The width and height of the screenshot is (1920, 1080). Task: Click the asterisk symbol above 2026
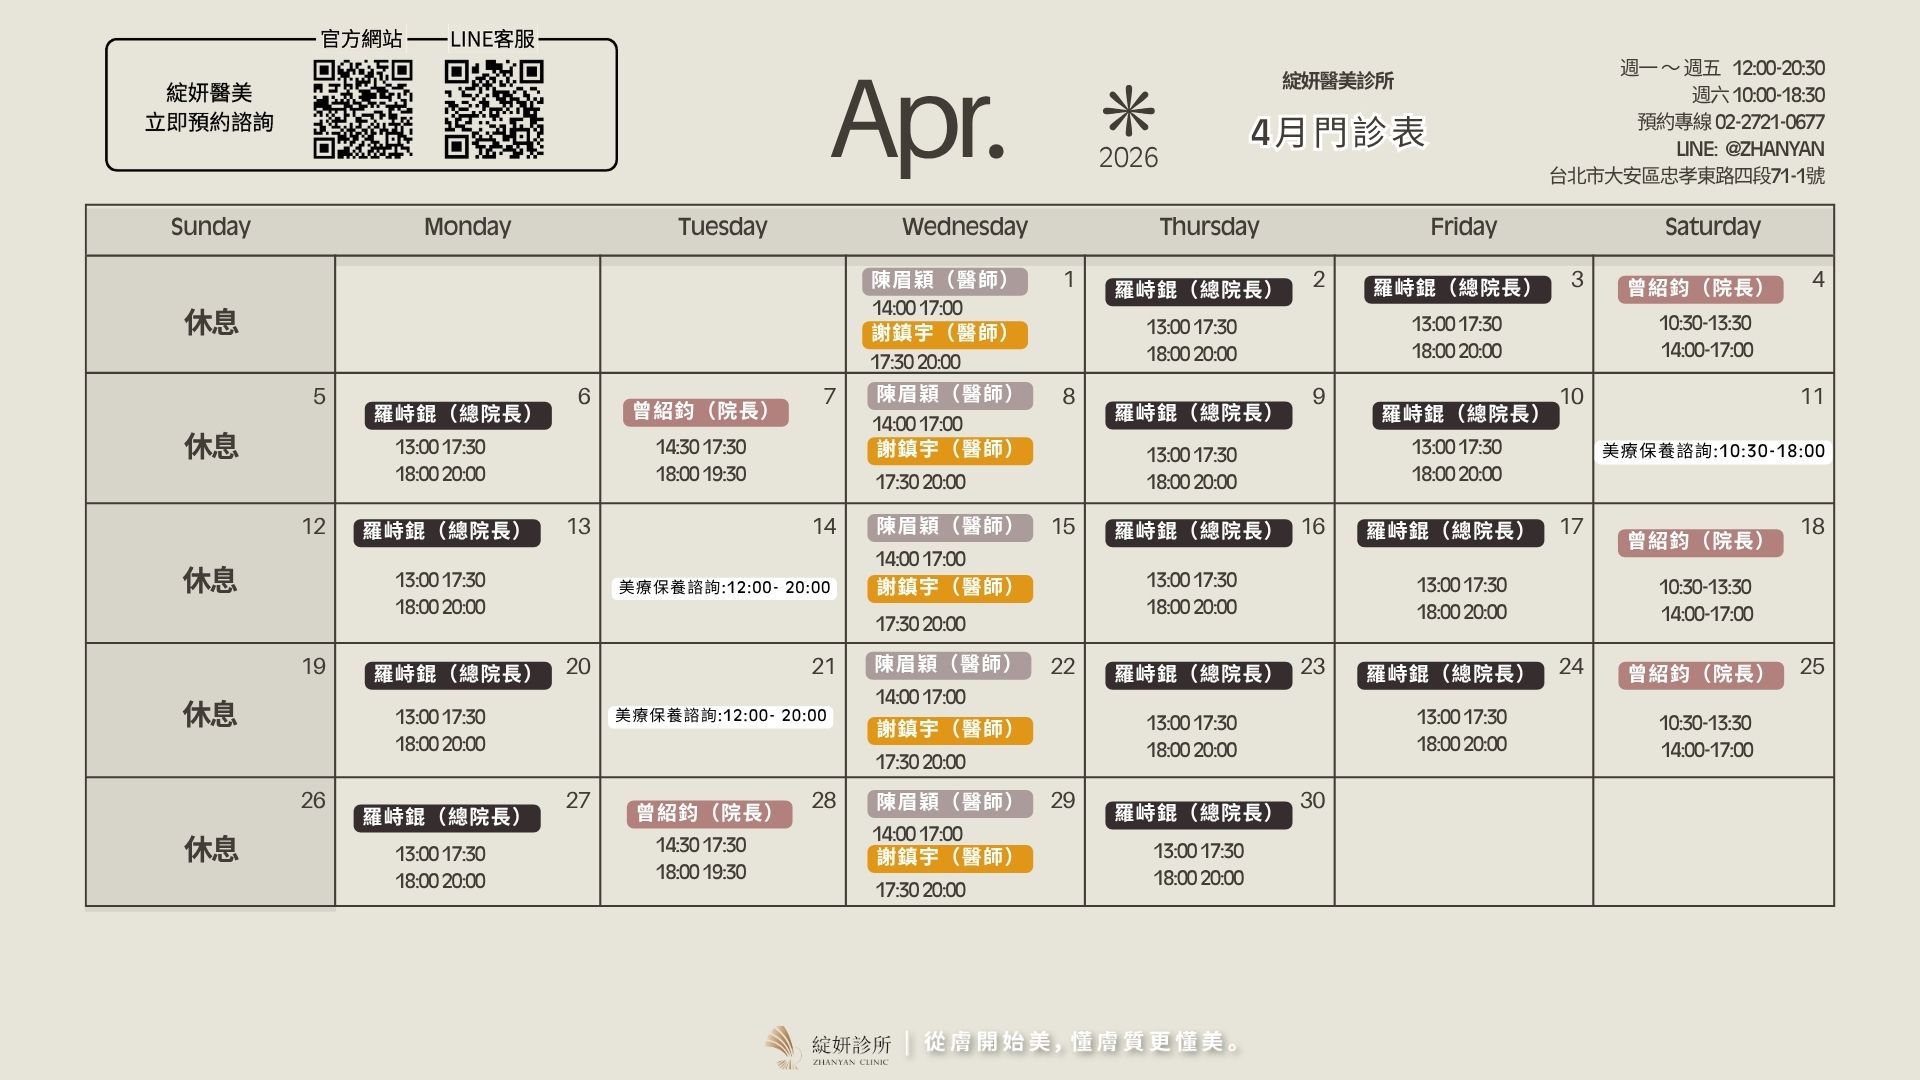[x=1128, y=111]
